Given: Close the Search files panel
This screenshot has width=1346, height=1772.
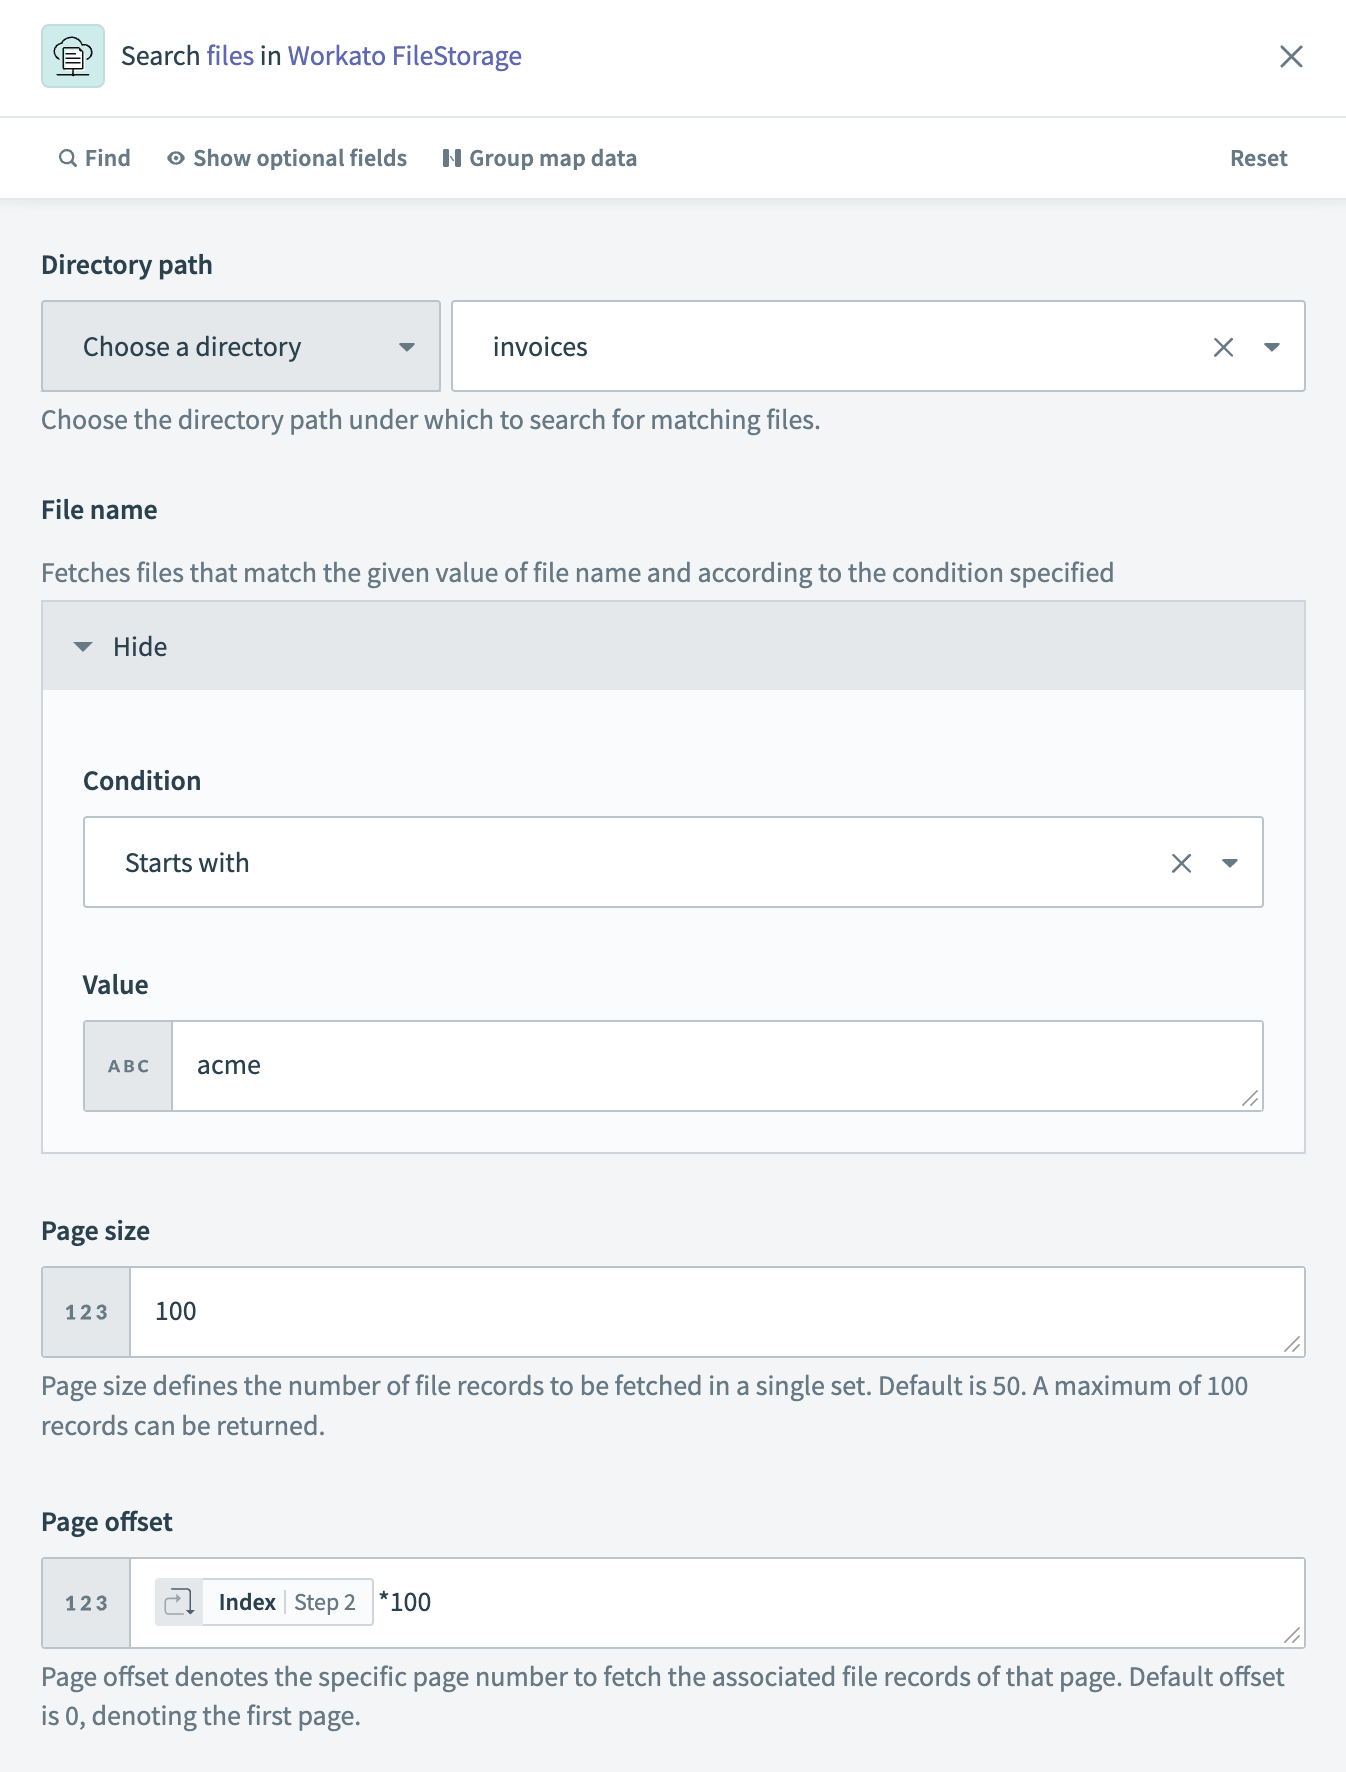Looking at the screenshot, I should click(1291, 56).
